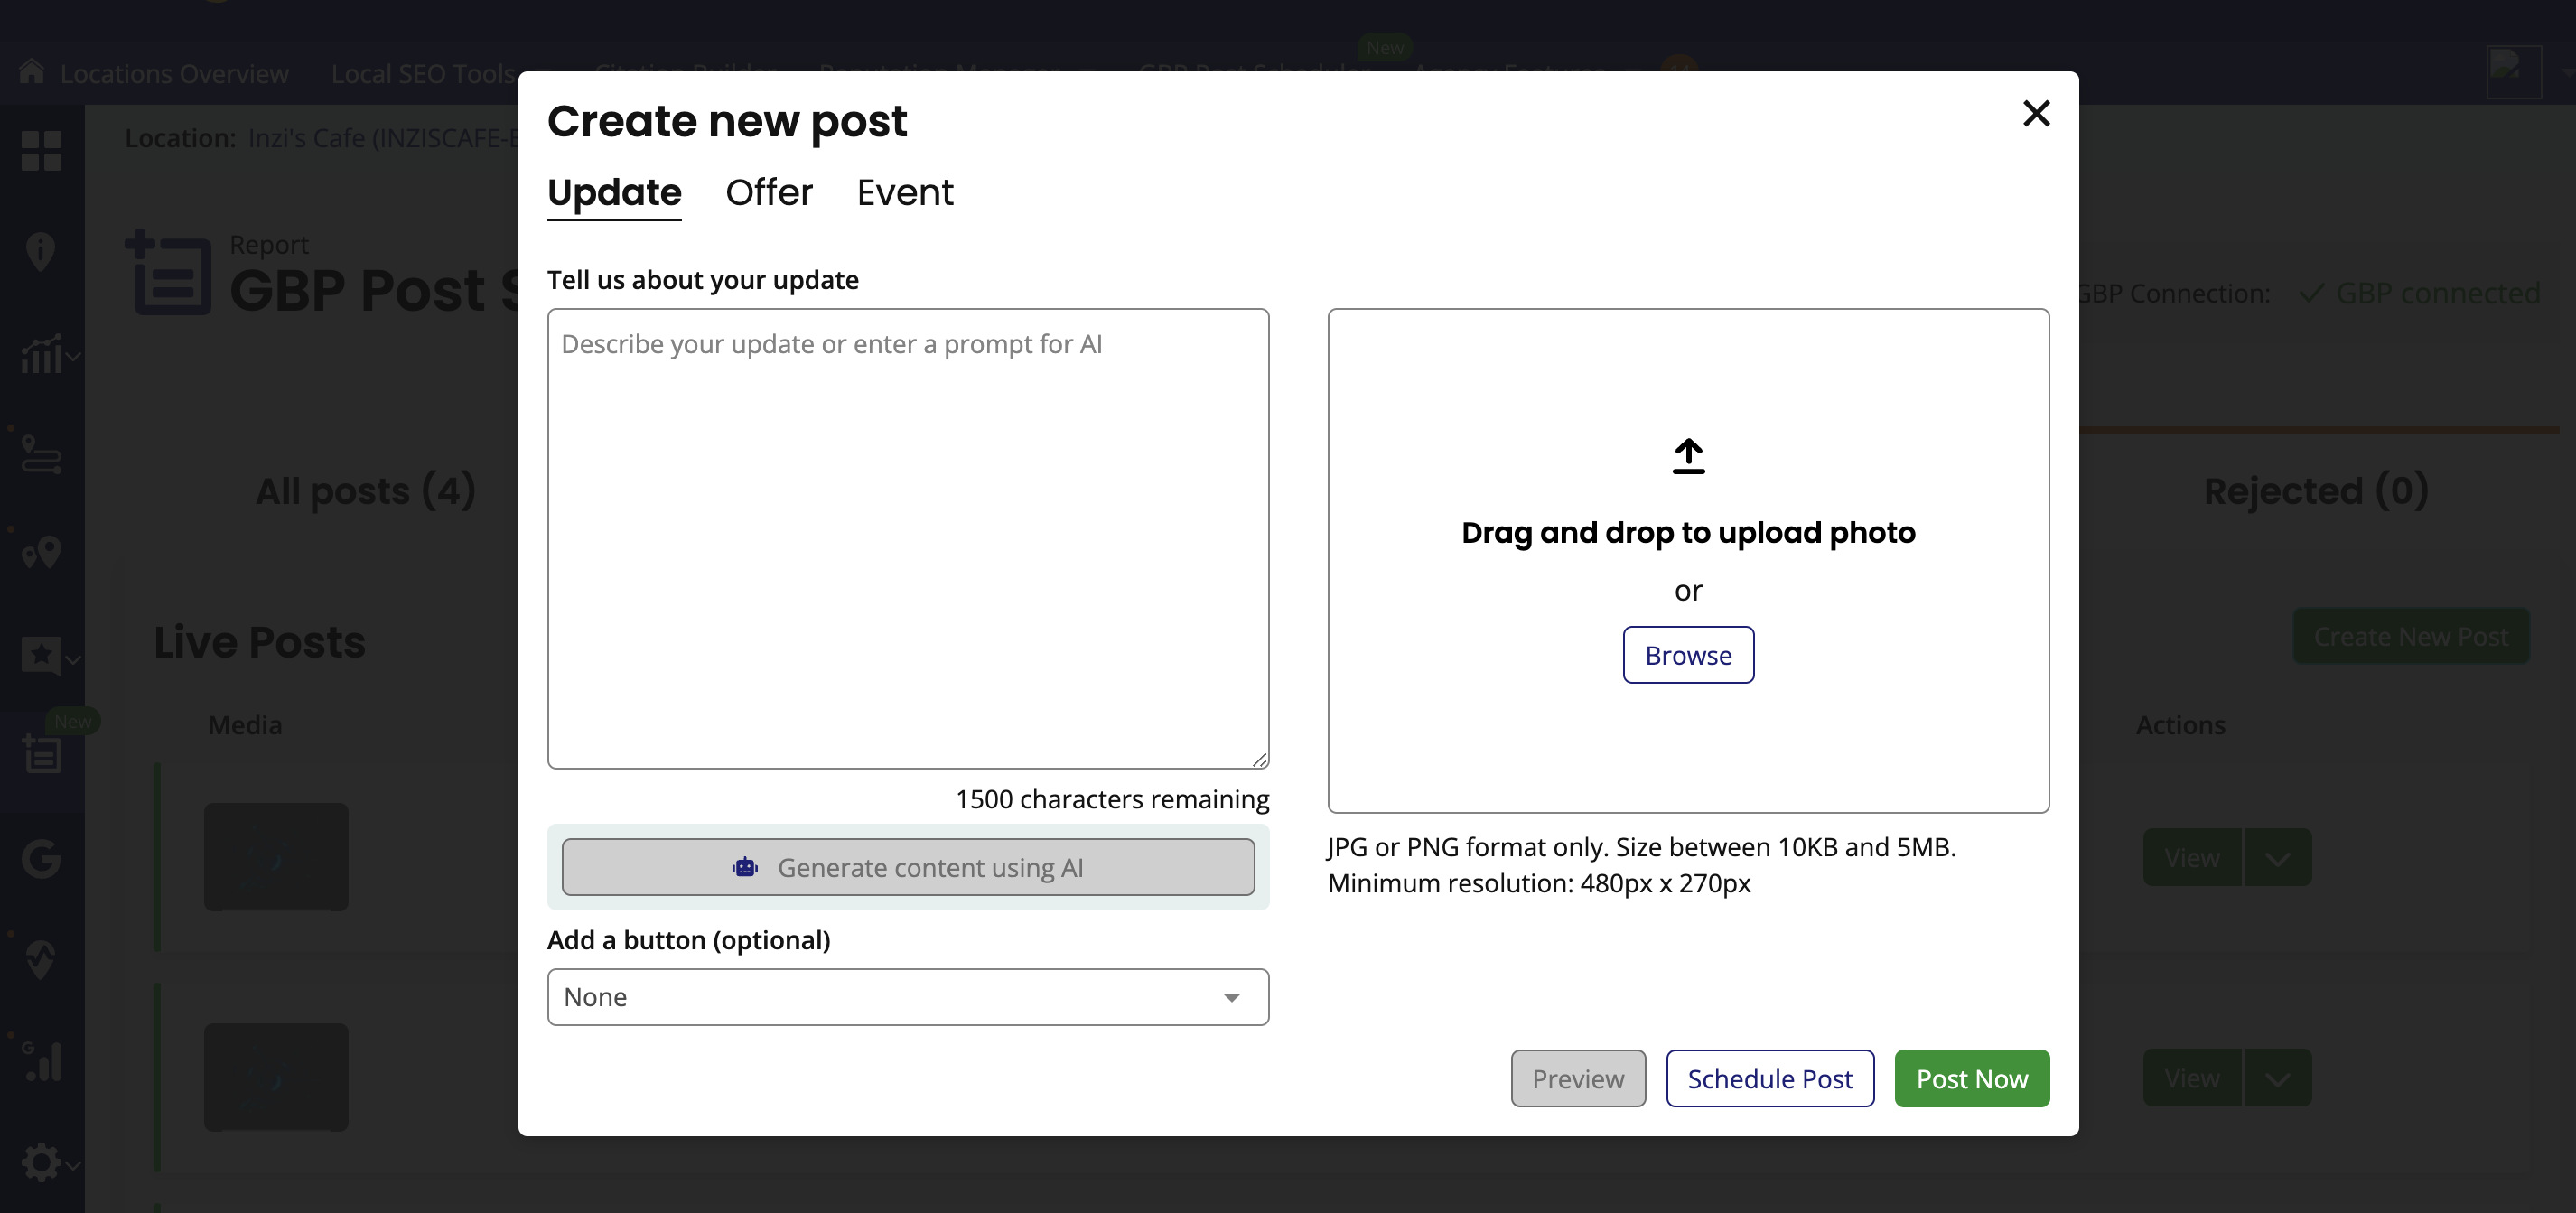Click the '1500 characters remaining' counter

(x=1112, y=799)
